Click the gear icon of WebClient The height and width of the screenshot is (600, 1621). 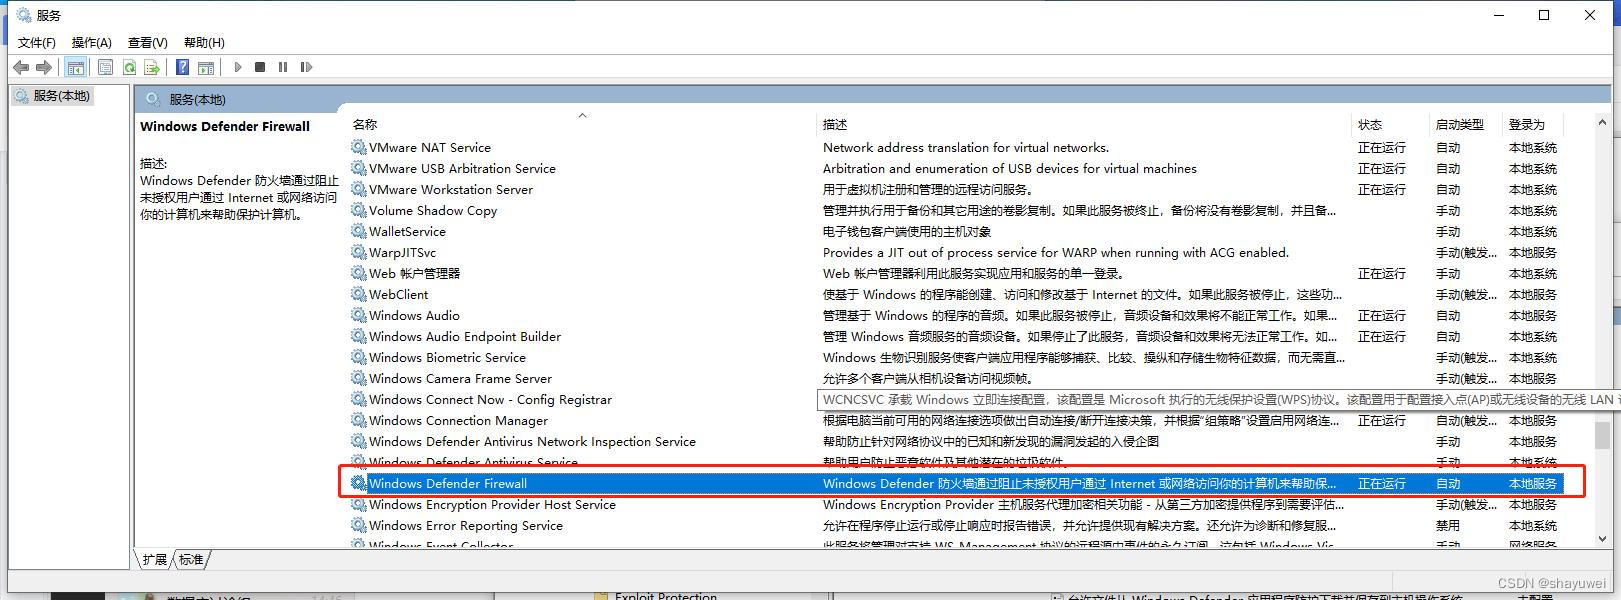coord(359,294)
